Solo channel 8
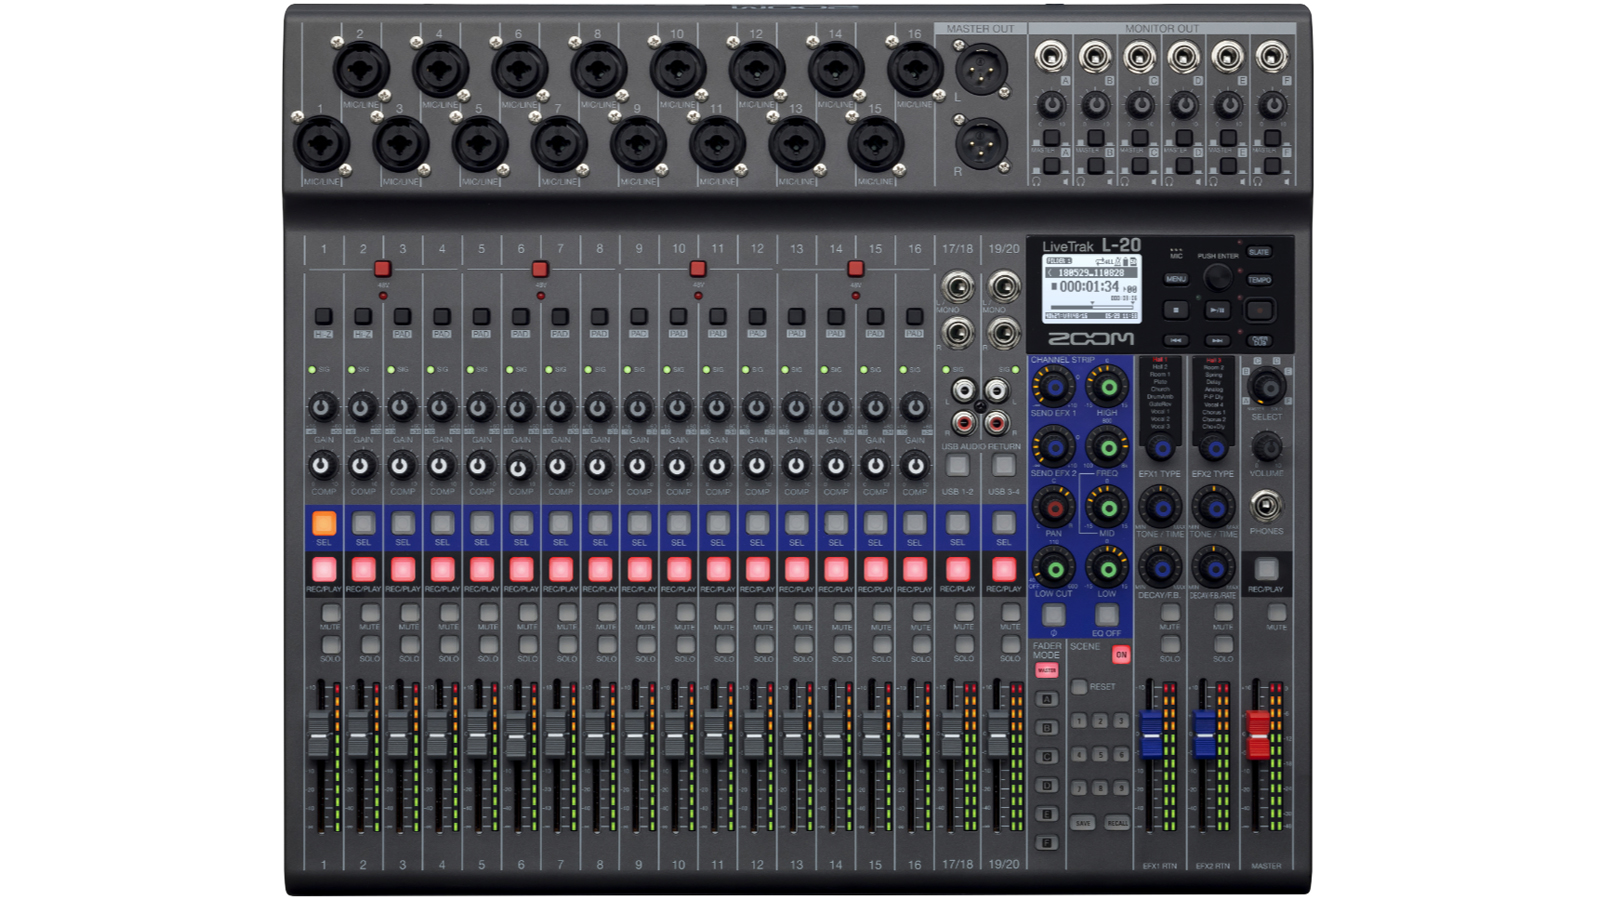Screen dimensions: 1600x900 click(606, 645)
